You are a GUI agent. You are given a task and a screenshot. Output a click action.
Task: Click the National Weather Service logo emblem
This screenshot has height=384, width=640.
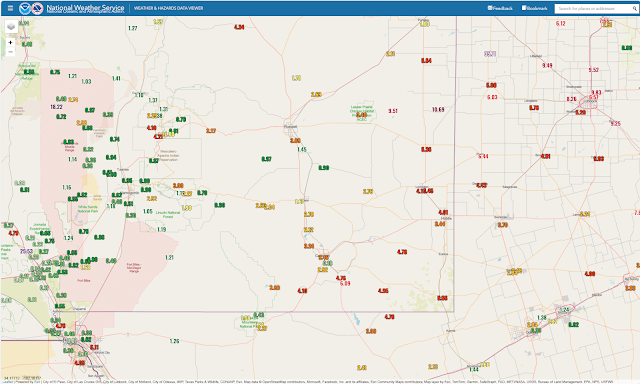(x=38, y=8)
